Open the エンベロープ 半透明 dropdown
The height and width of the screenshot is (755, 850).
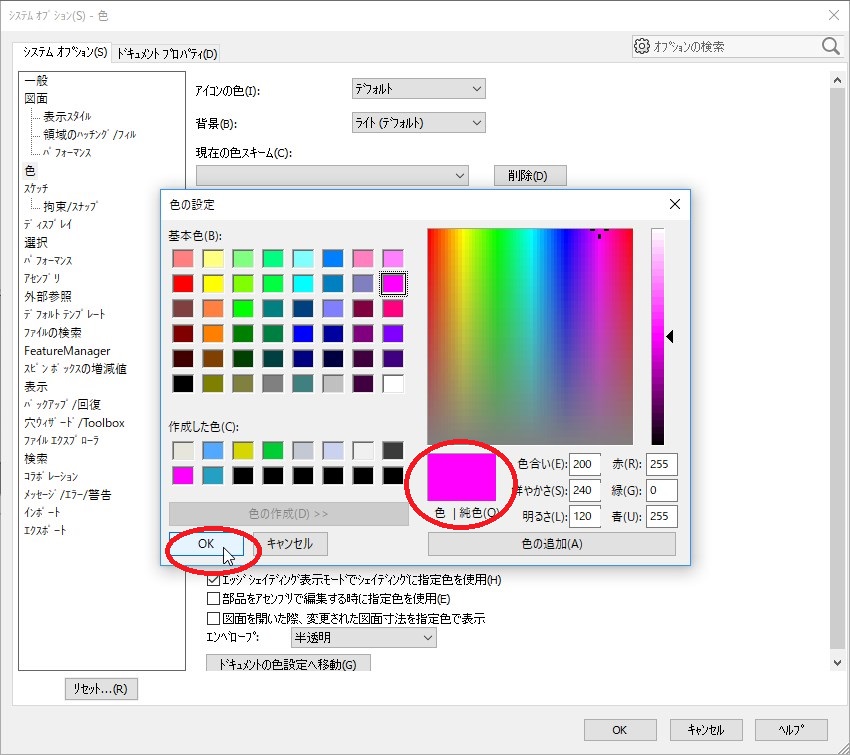click(362, 637)
